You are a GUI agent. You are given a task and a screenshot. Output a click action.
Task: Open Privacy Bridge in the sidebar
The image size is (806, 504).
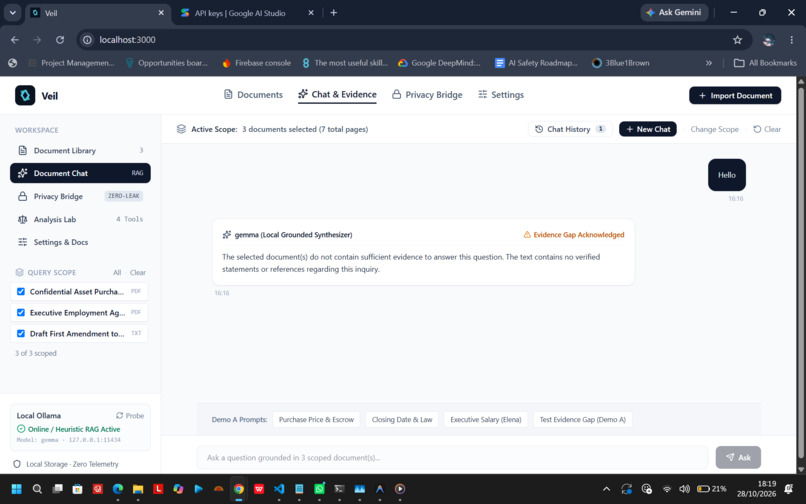coord(80,196)
